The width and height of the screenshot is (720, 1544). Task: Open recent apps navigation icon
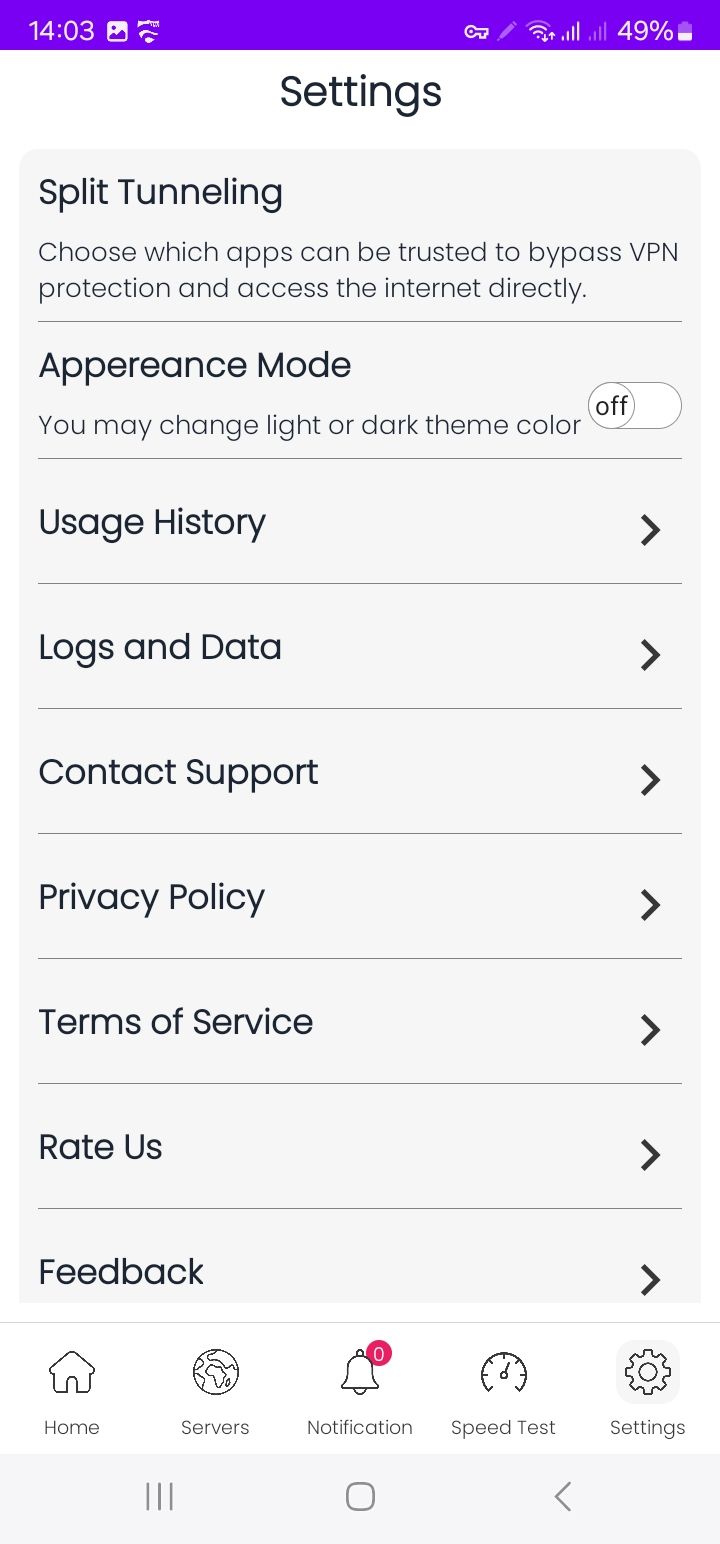[x=159, y=1496]
